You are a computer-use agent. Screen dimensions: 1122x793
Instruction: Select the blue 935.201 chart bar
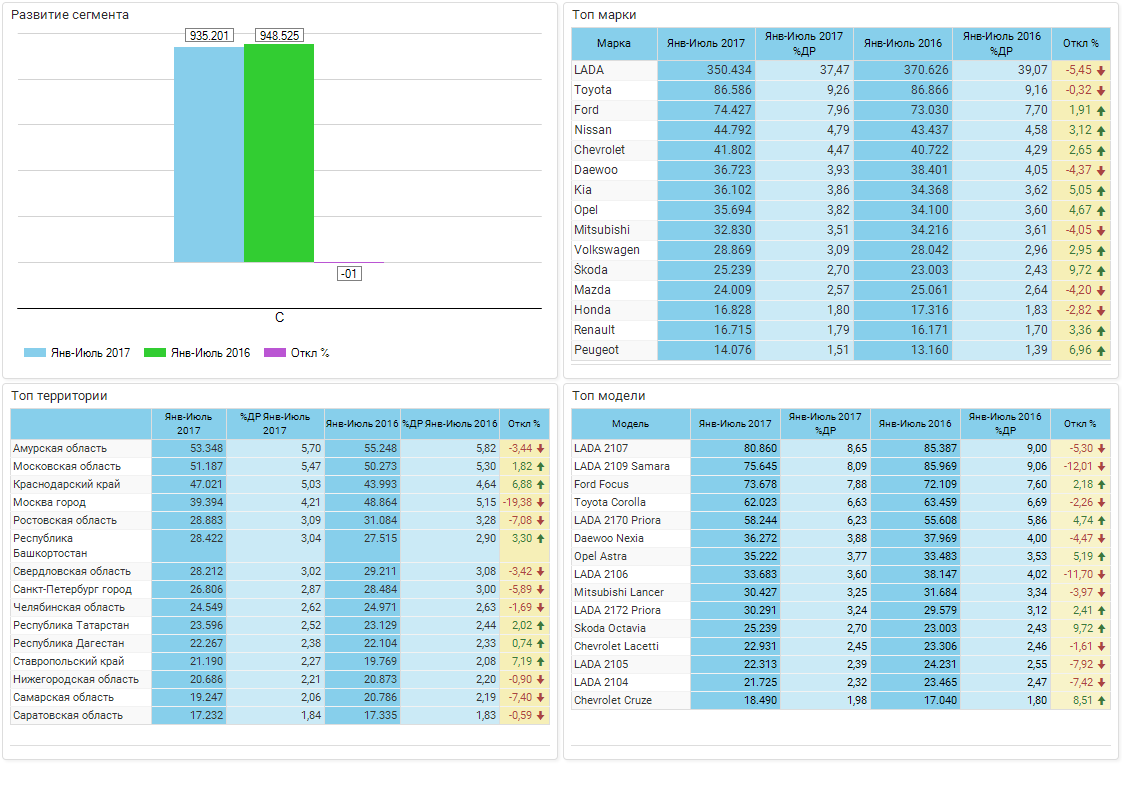[209, 155]
